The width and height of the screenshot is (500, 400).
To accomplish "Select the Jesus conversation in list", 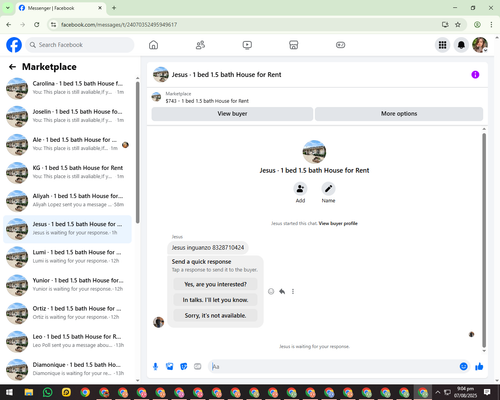I will point(67,229).
